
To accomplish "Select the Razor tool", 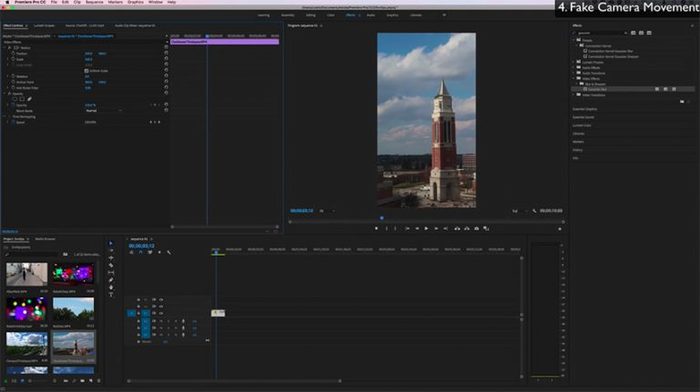I will click(x=111, y=265).
